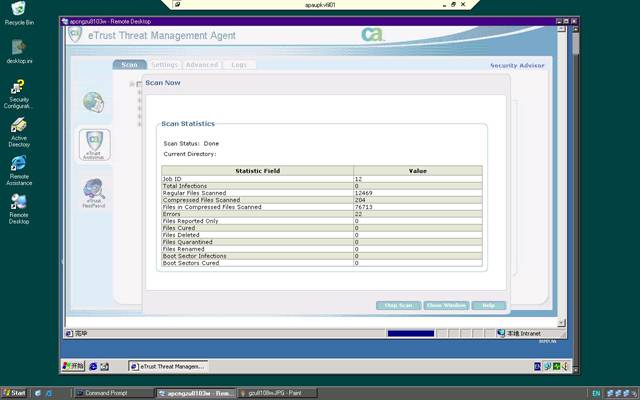The image size is (640, 400).
Task: Open the desktop.ini file icon
Action: click(19, 48)
